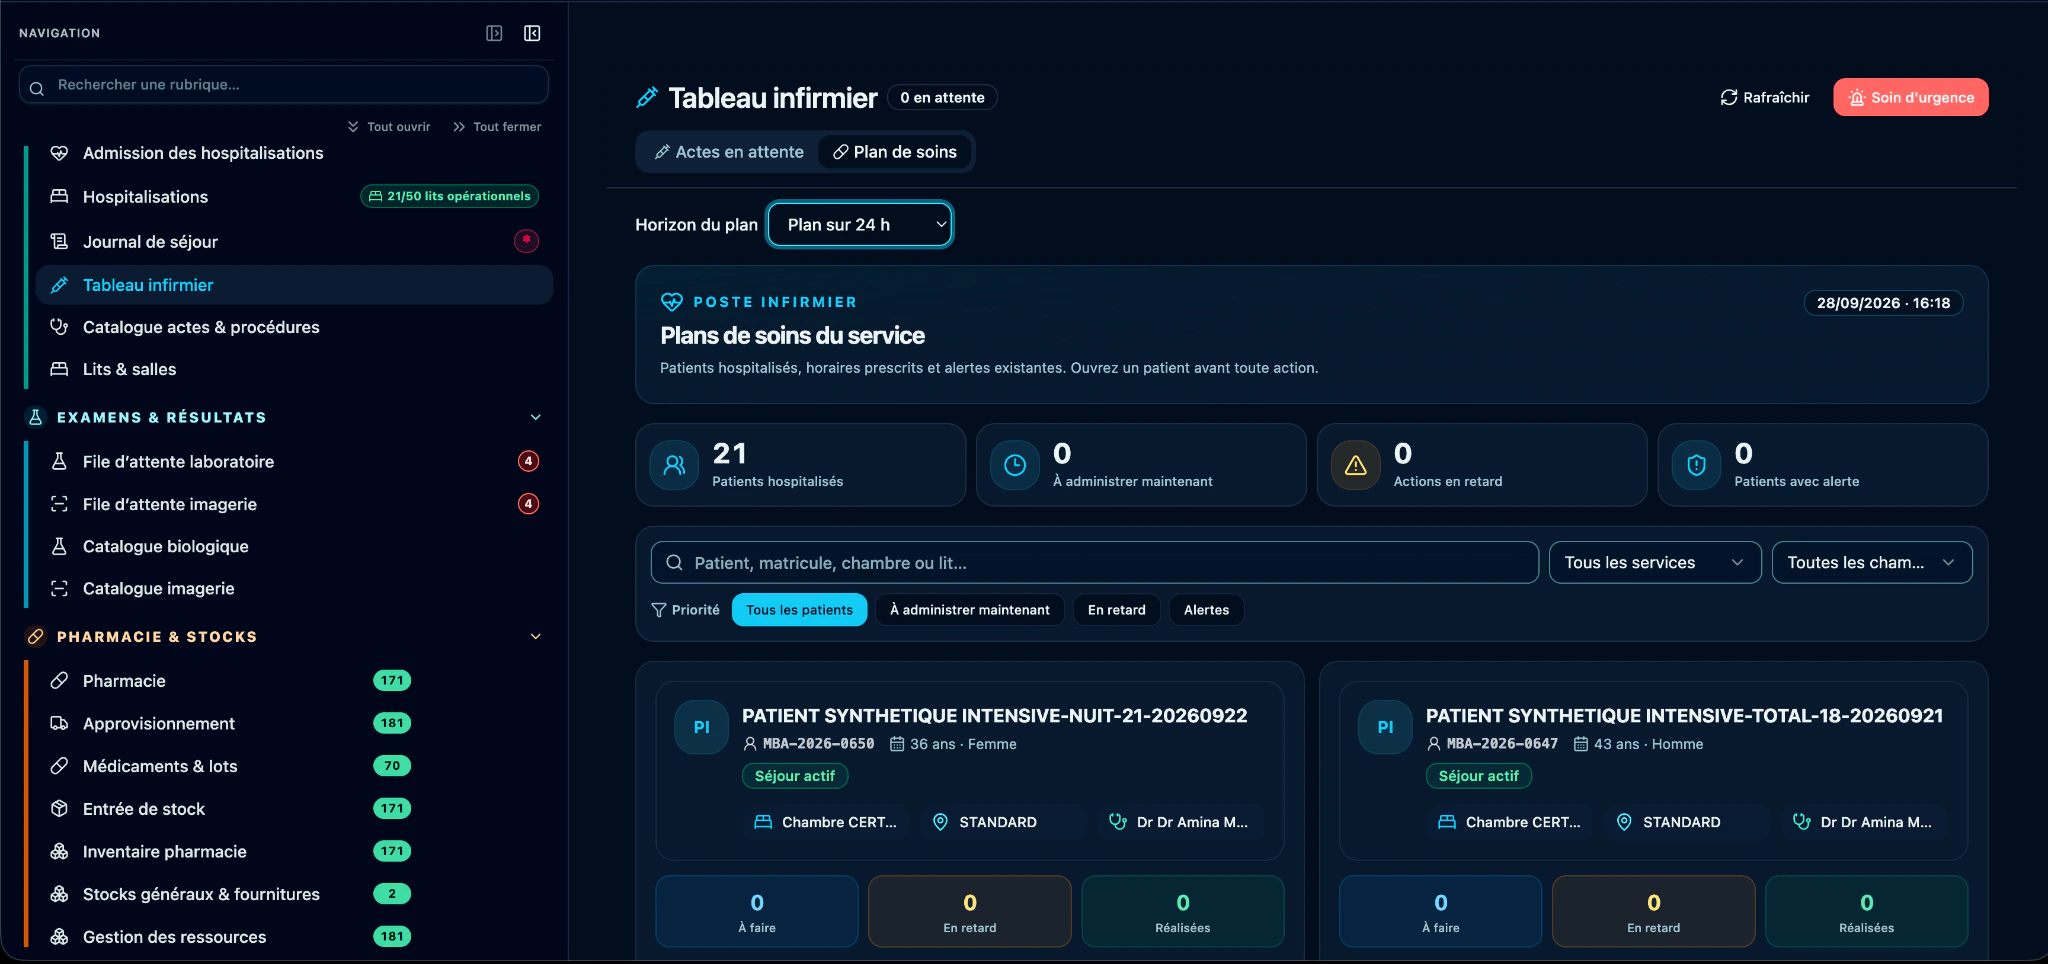Focus the Rechercher une rubrique search field
This screenshot has height=964, width=2048.
283,85
